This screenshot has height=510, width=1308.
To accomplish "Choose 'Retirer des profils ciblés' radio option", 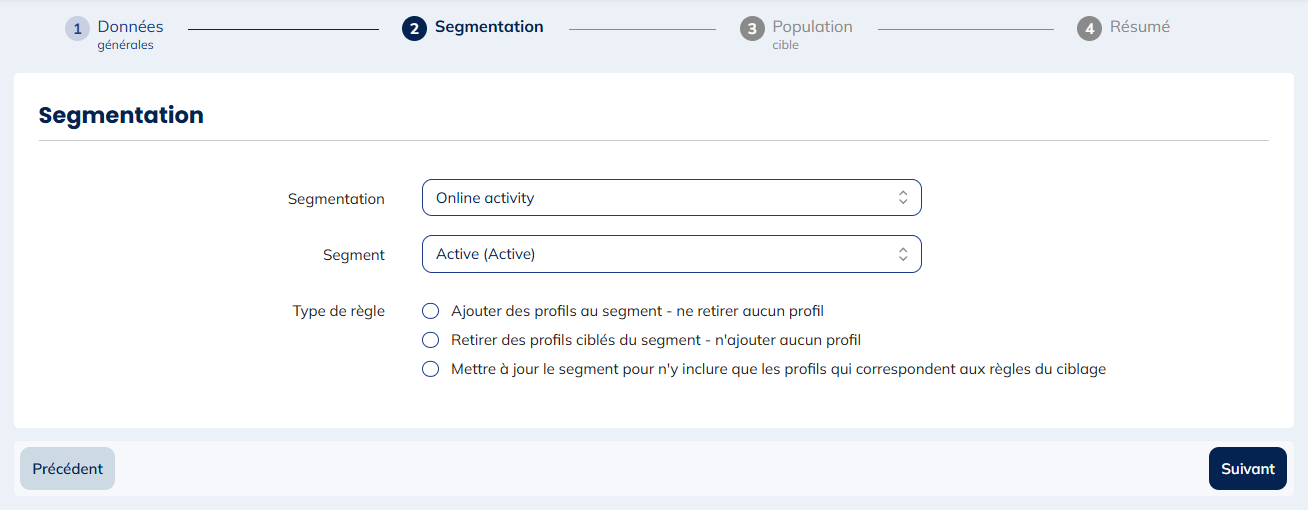I will tap(431, 340).
